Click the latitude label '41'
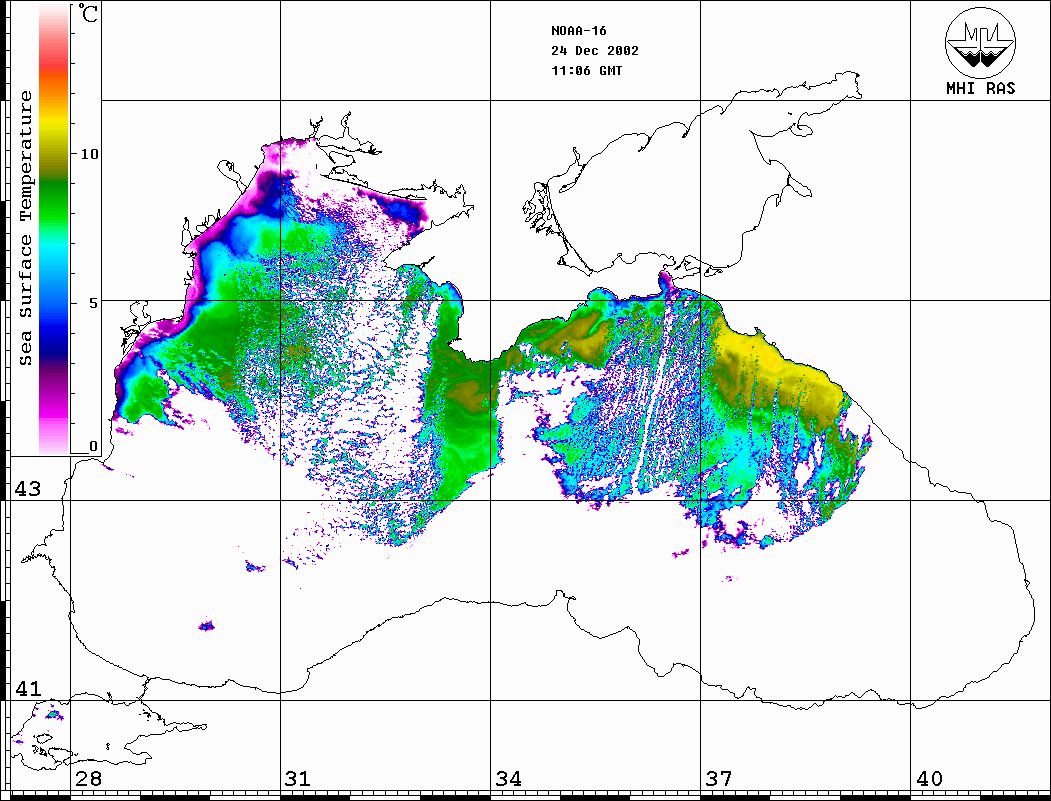Screen dimensions: 1051x801 [27, 688]
